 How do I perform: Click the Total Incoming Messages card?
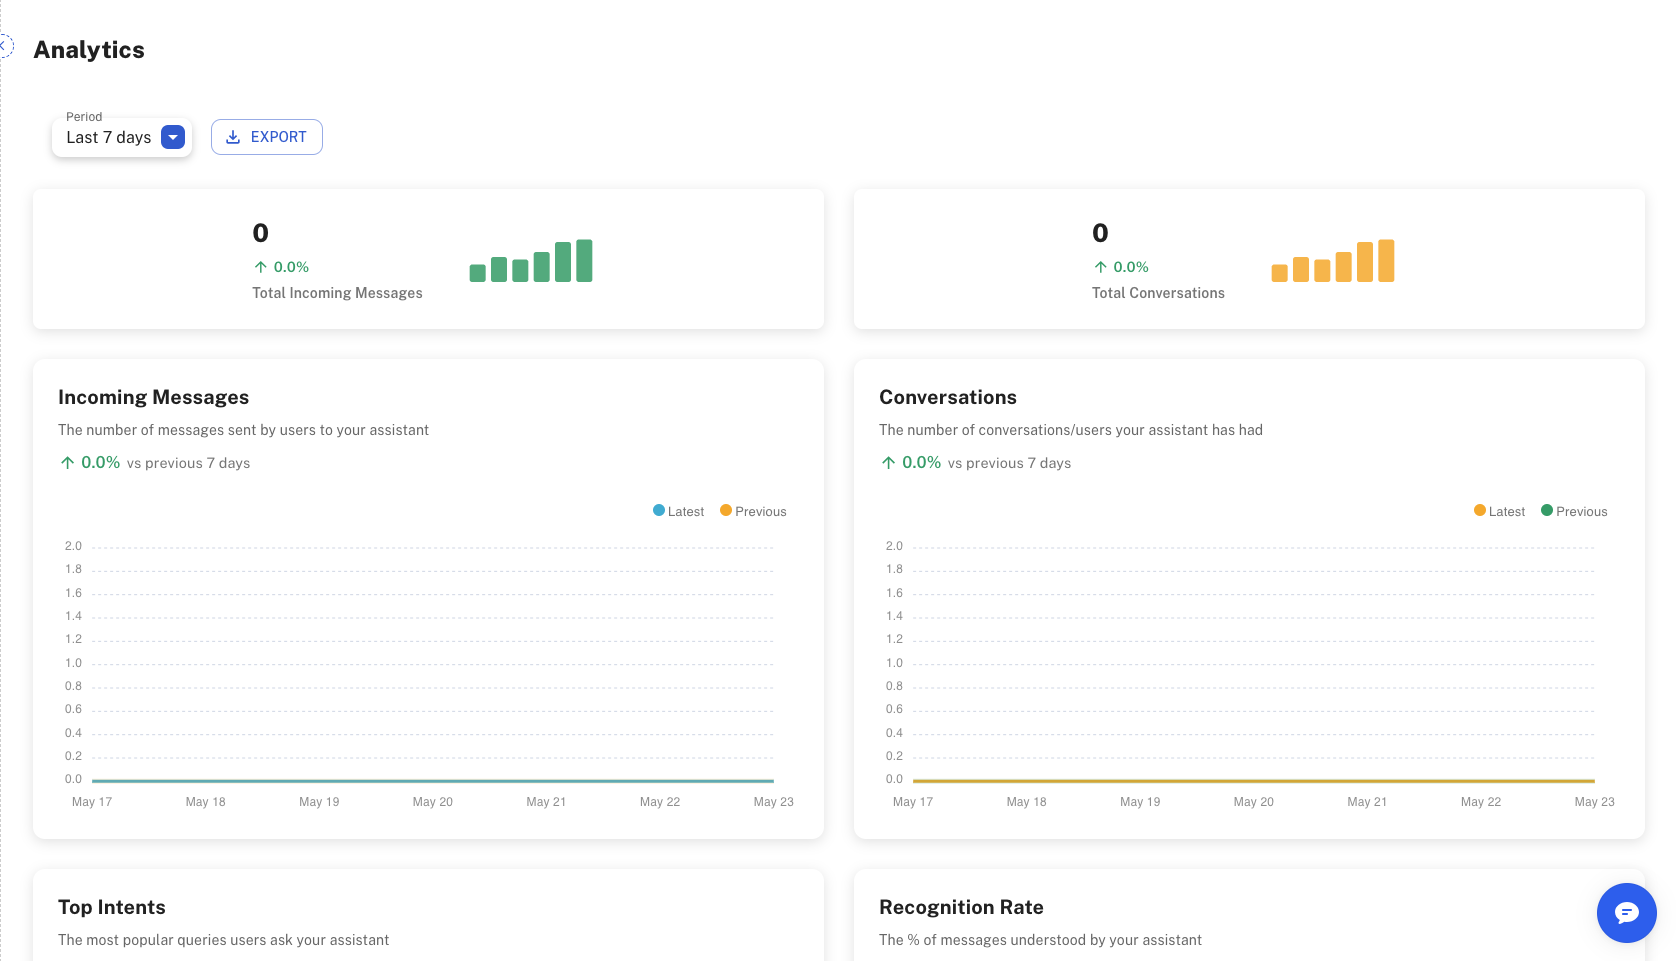428,259
